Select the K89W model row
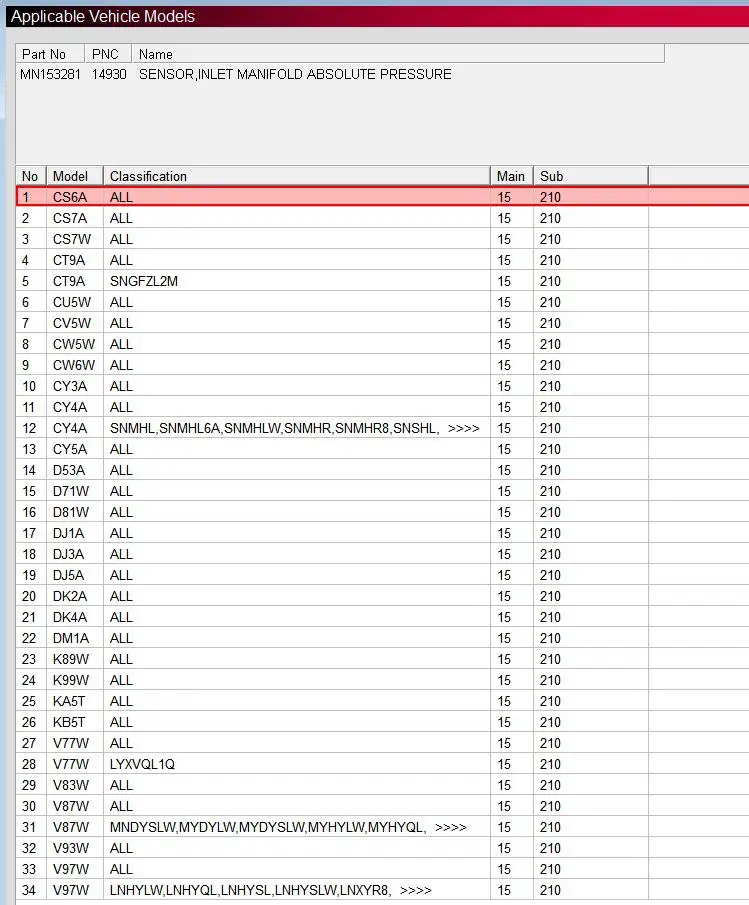749x905 pixels. click(383, 659)
